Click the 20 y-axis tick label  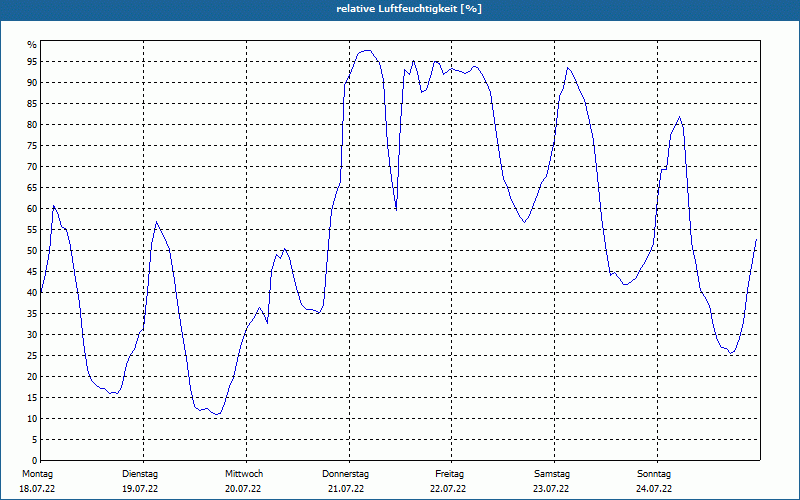pos(32,377)
